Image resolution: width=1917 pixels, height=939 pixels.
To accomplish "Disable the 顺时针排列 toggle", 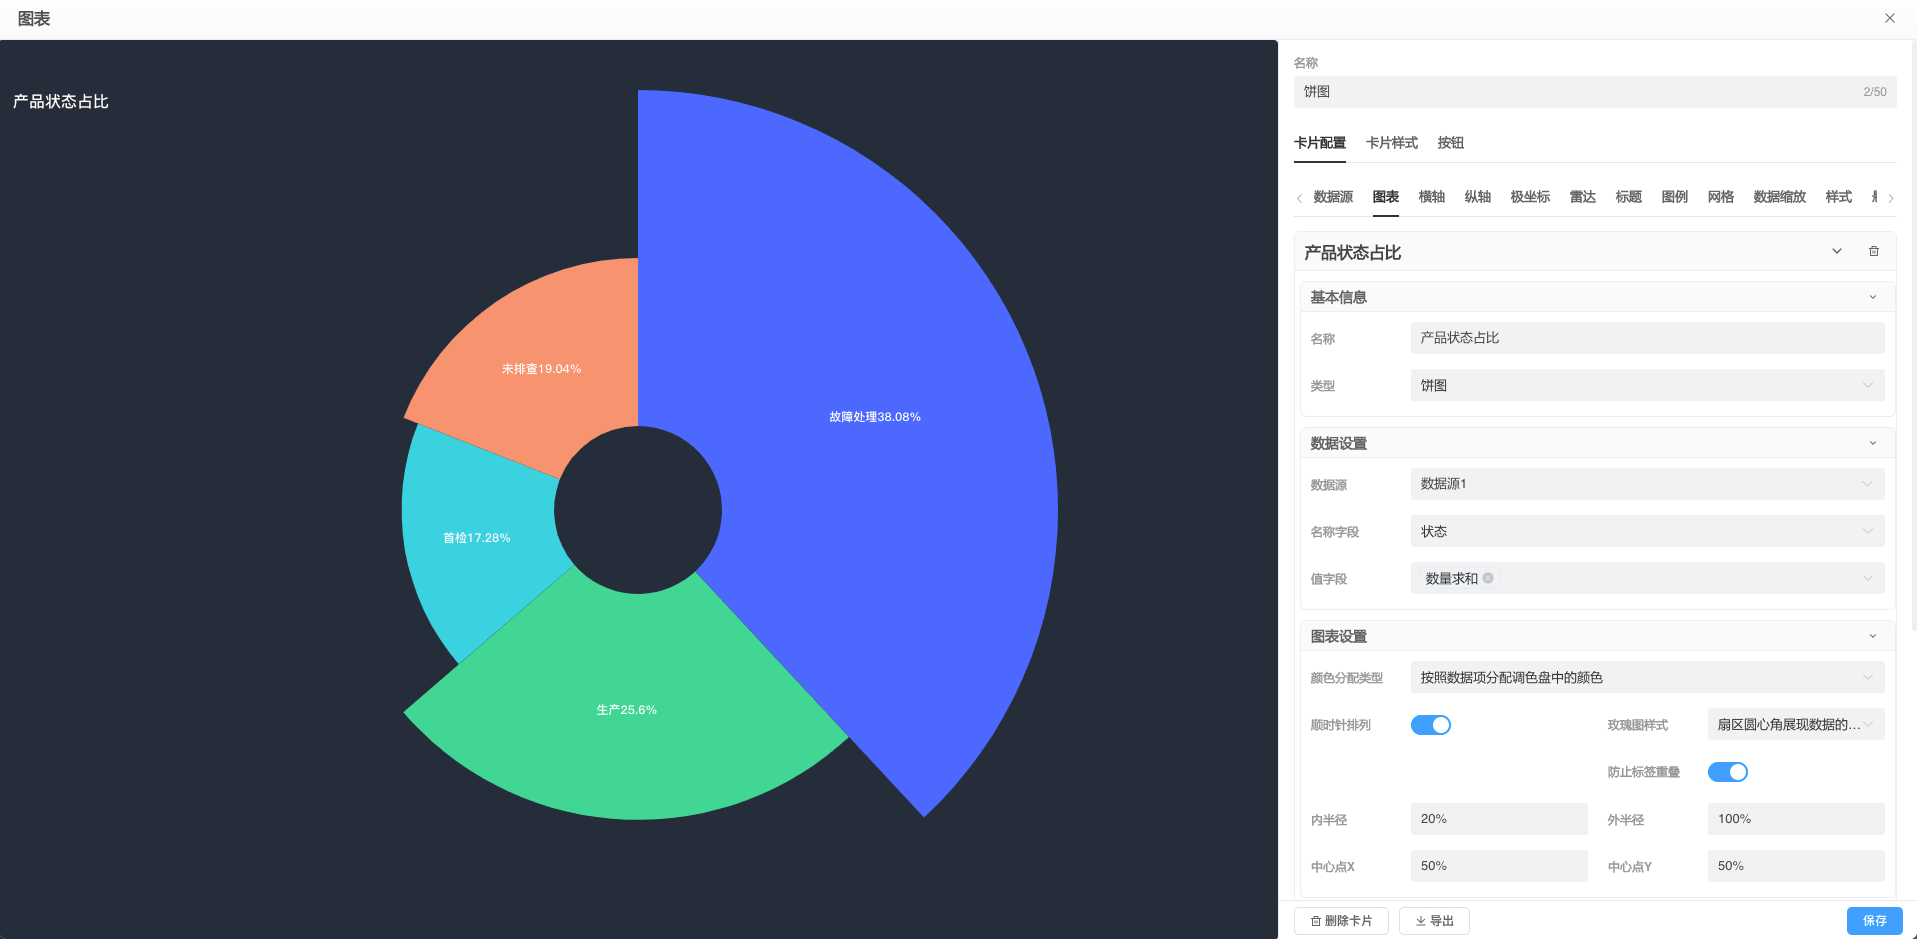I will point(1431,724).
